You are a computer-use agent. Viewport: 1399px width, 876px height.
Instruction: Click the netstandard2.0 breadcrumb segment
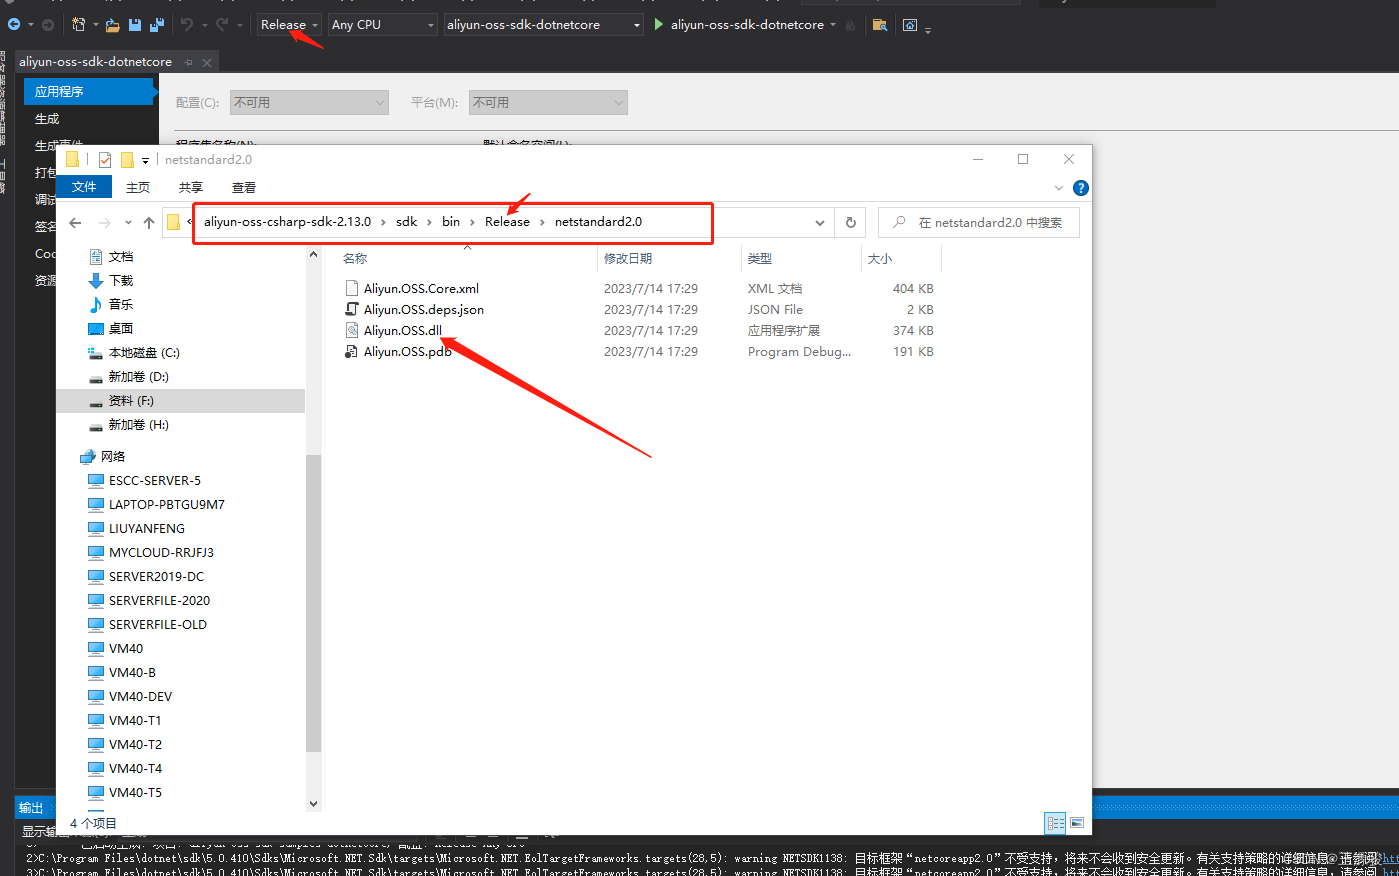598,222
